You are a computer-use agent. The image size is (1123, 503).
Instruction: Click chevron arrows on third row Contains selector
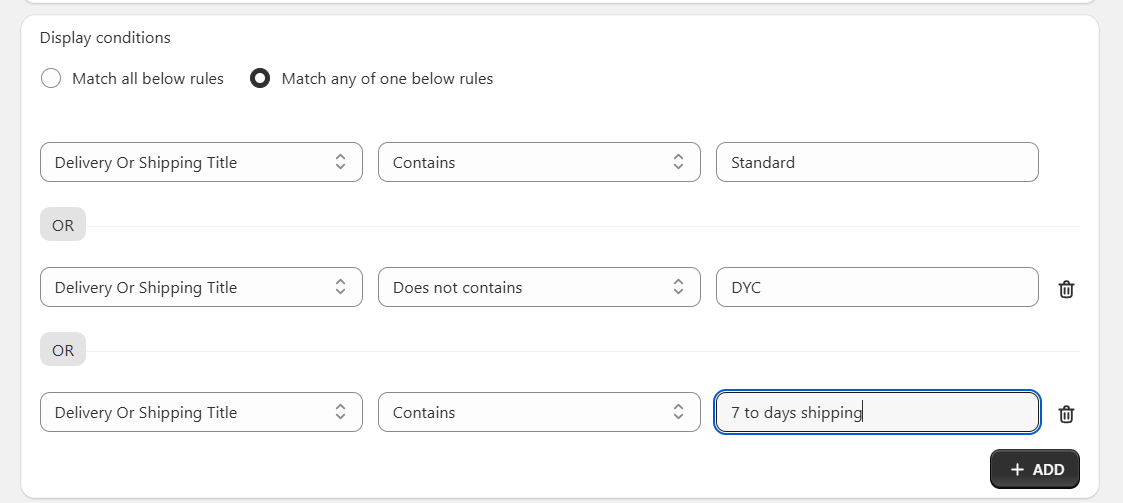(x=678, y=412)
